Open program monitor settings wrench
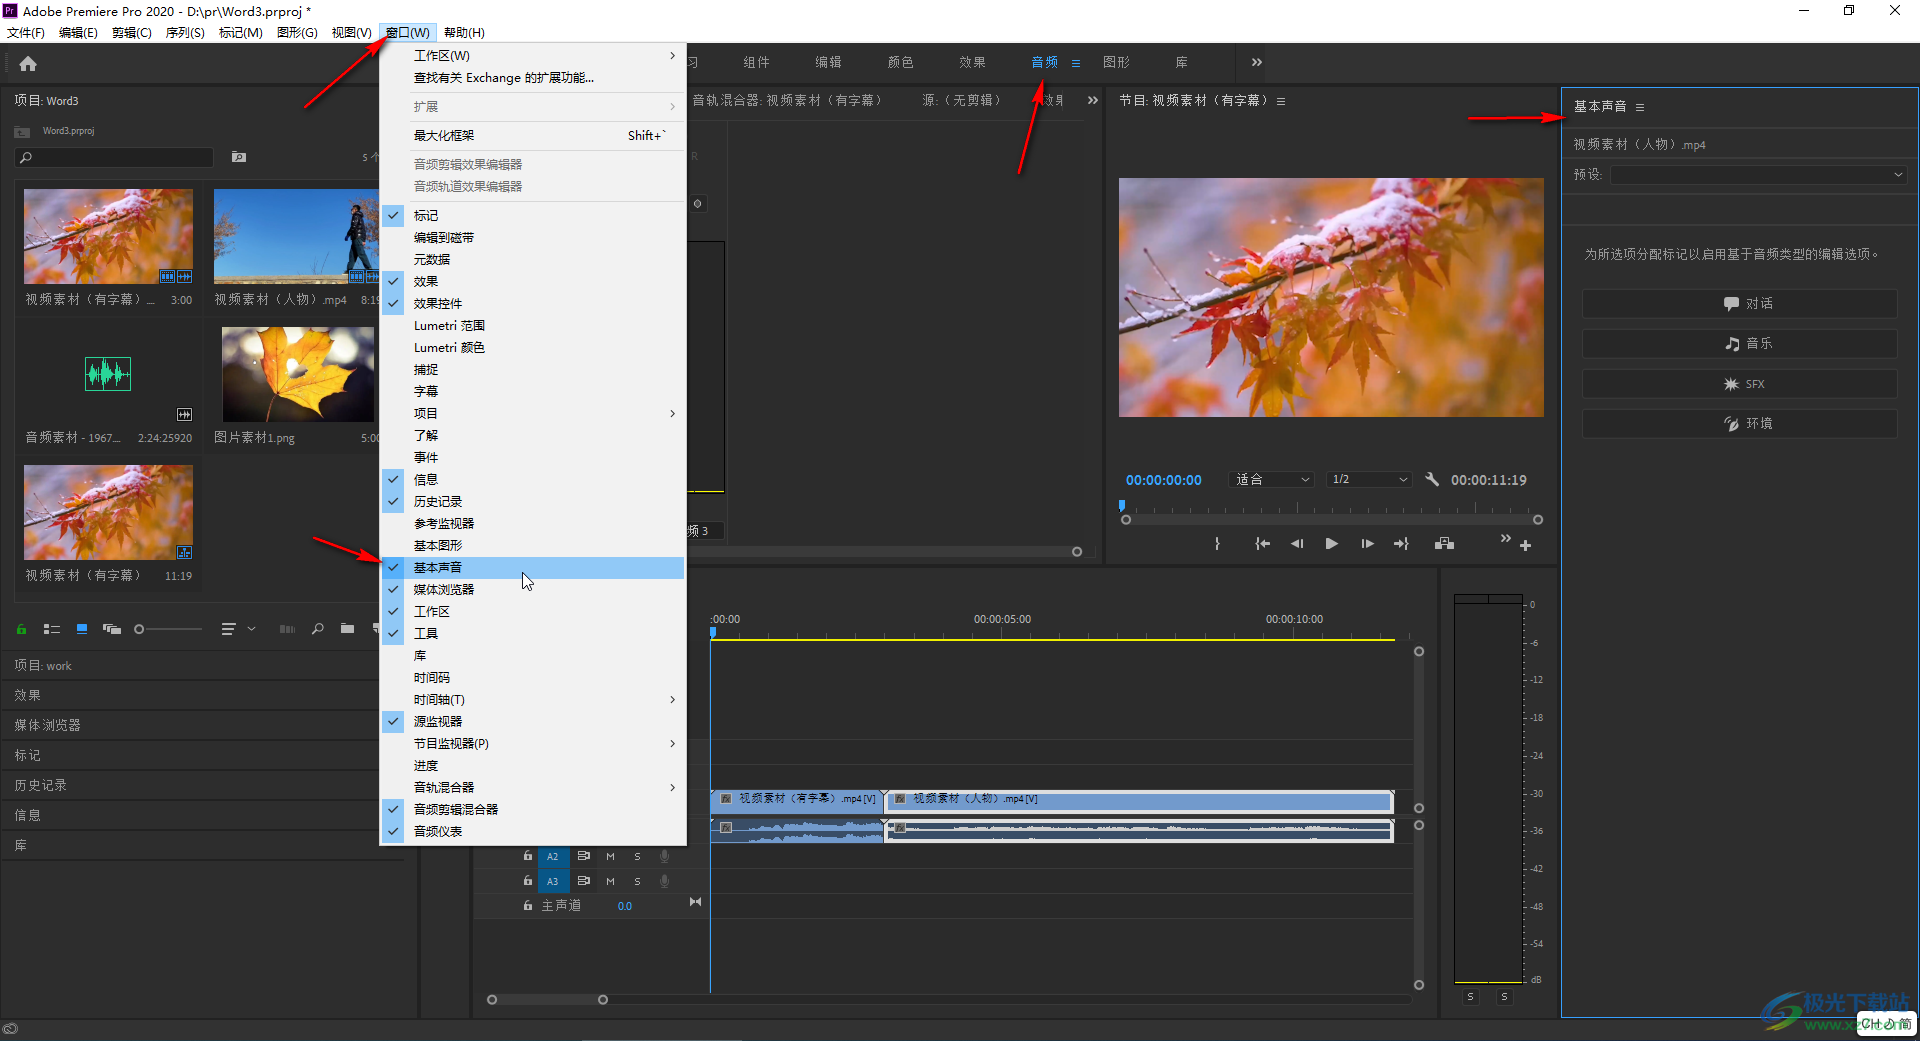 [x=1432, y=479]
